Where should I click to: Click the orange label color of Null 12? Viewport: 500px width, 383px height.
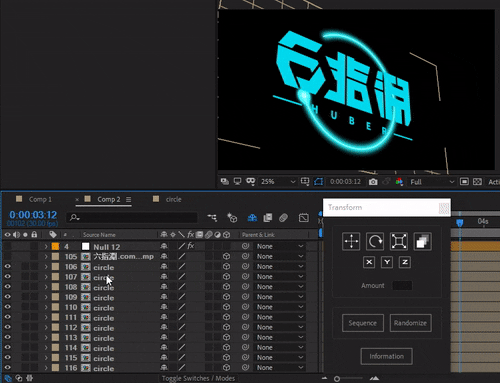pyautogui.click(x=55, y=246)
